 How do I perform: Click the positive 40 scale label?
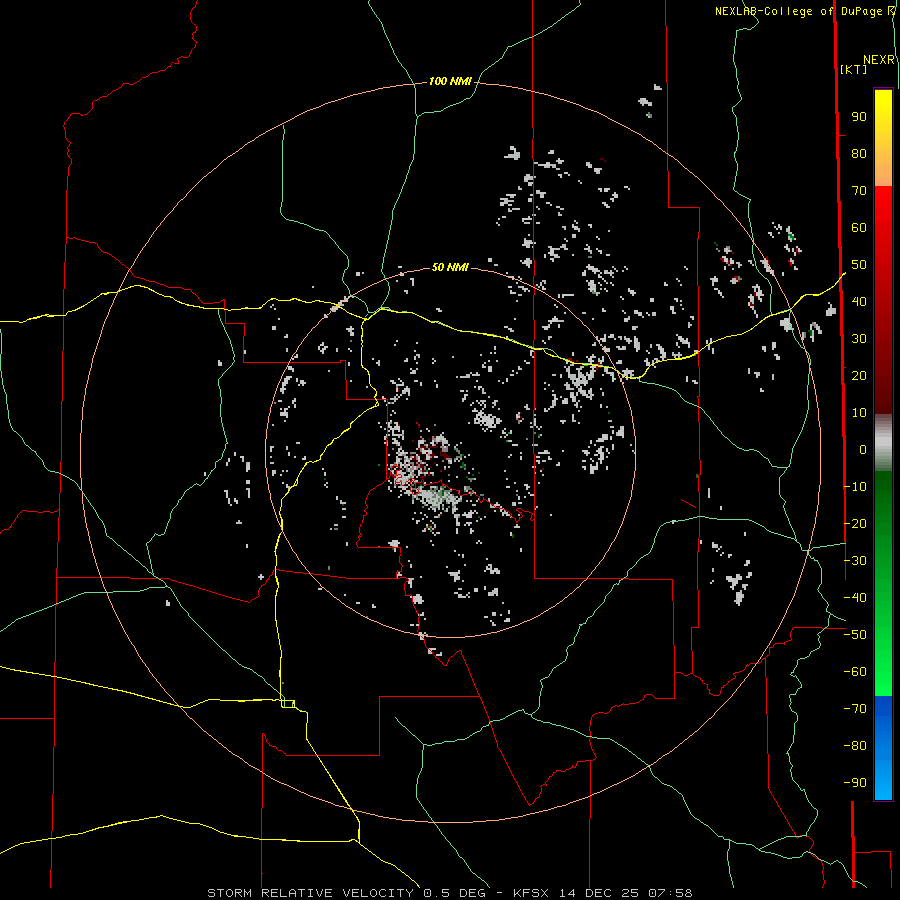tap(859, 302)
